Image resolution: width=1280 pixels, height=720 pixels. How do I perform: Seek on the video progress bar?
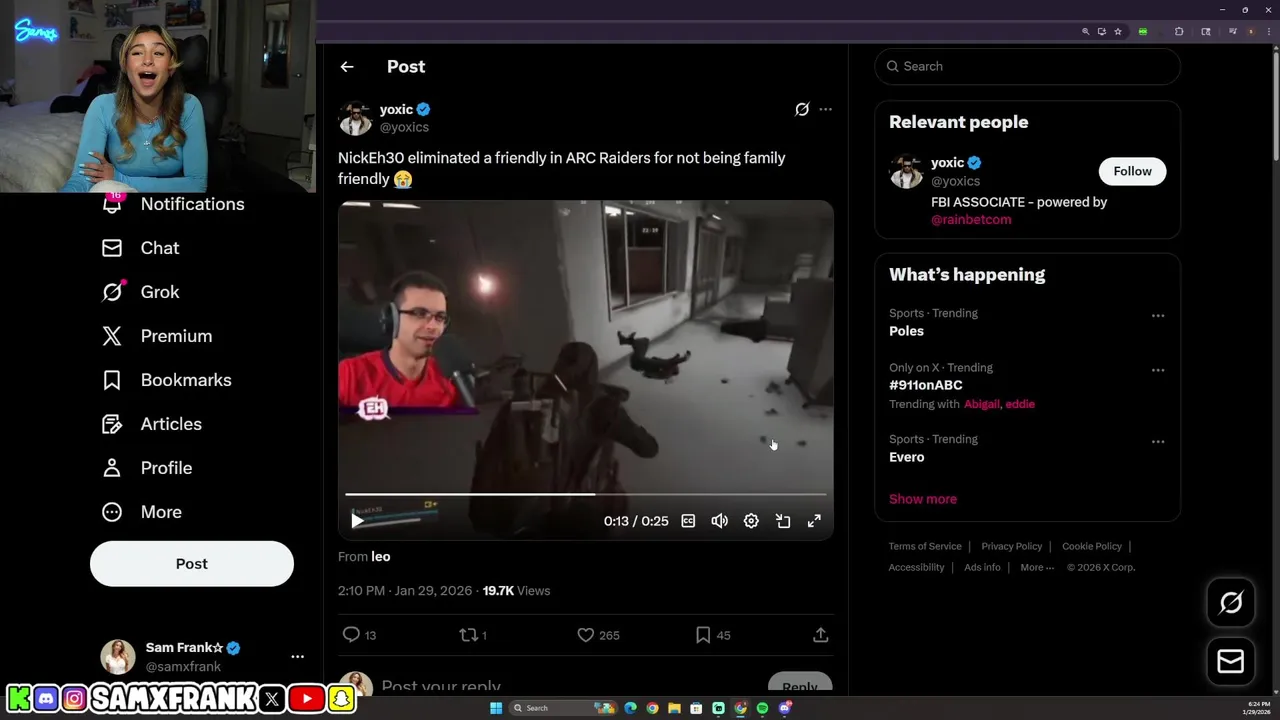pos(586,494)
